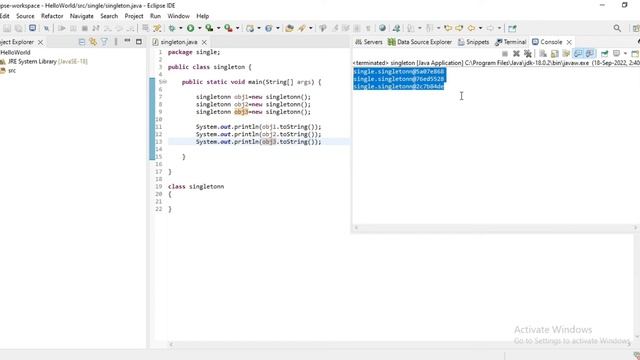Open the Refactor menu
640x360 pixels.
(x=52, y=16)
